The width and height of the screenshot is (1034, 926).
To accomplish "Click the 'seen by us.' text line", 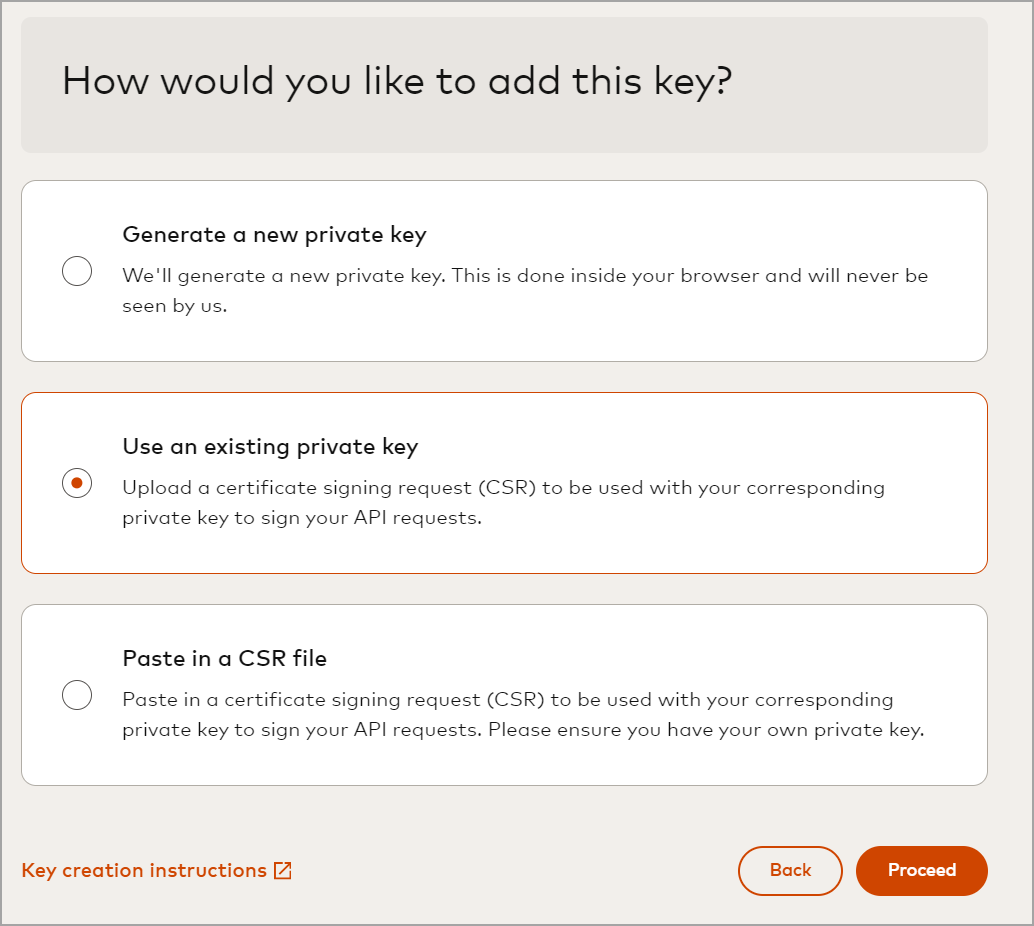I will click(175, 306).
